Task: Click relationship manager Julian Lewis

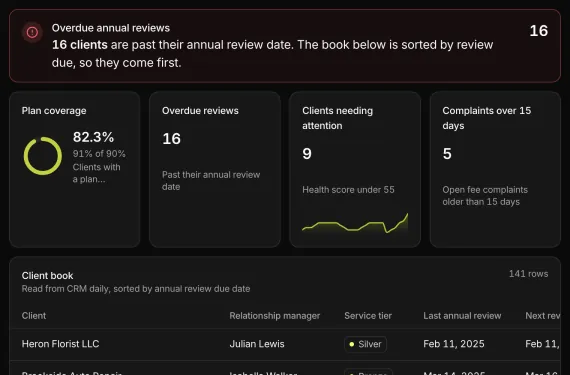Action: (x=257, y=344)
